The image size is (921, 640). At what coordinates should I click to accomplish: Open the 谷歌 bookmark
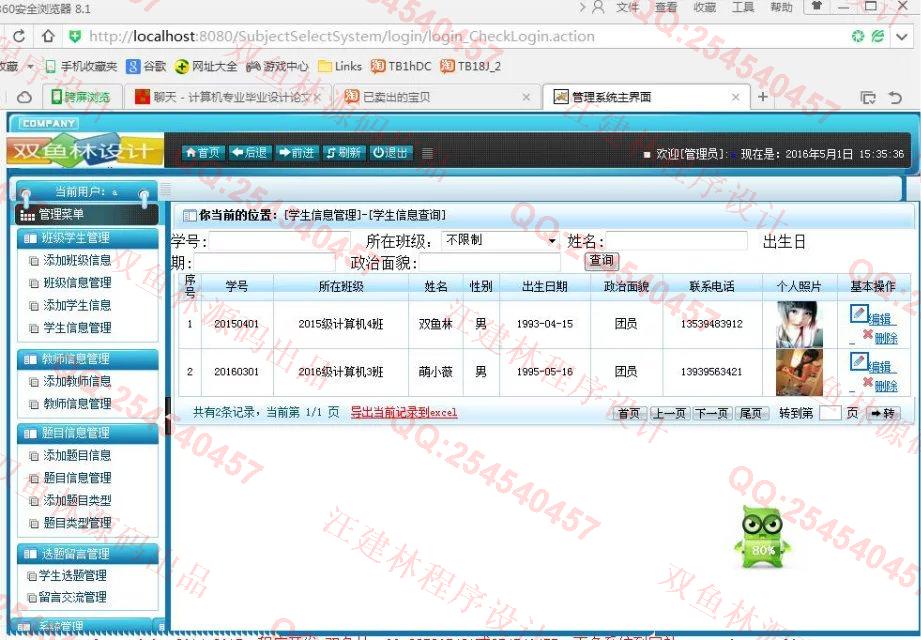pos(147,66)
